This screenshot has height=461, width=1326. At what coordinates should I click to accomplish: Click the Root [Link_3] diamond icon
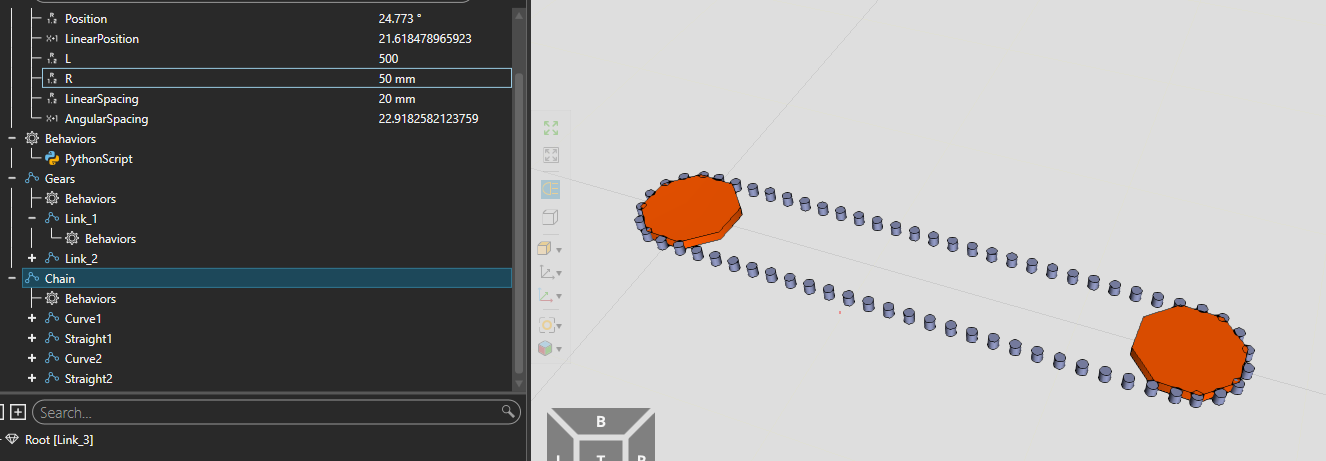[11, 439]
